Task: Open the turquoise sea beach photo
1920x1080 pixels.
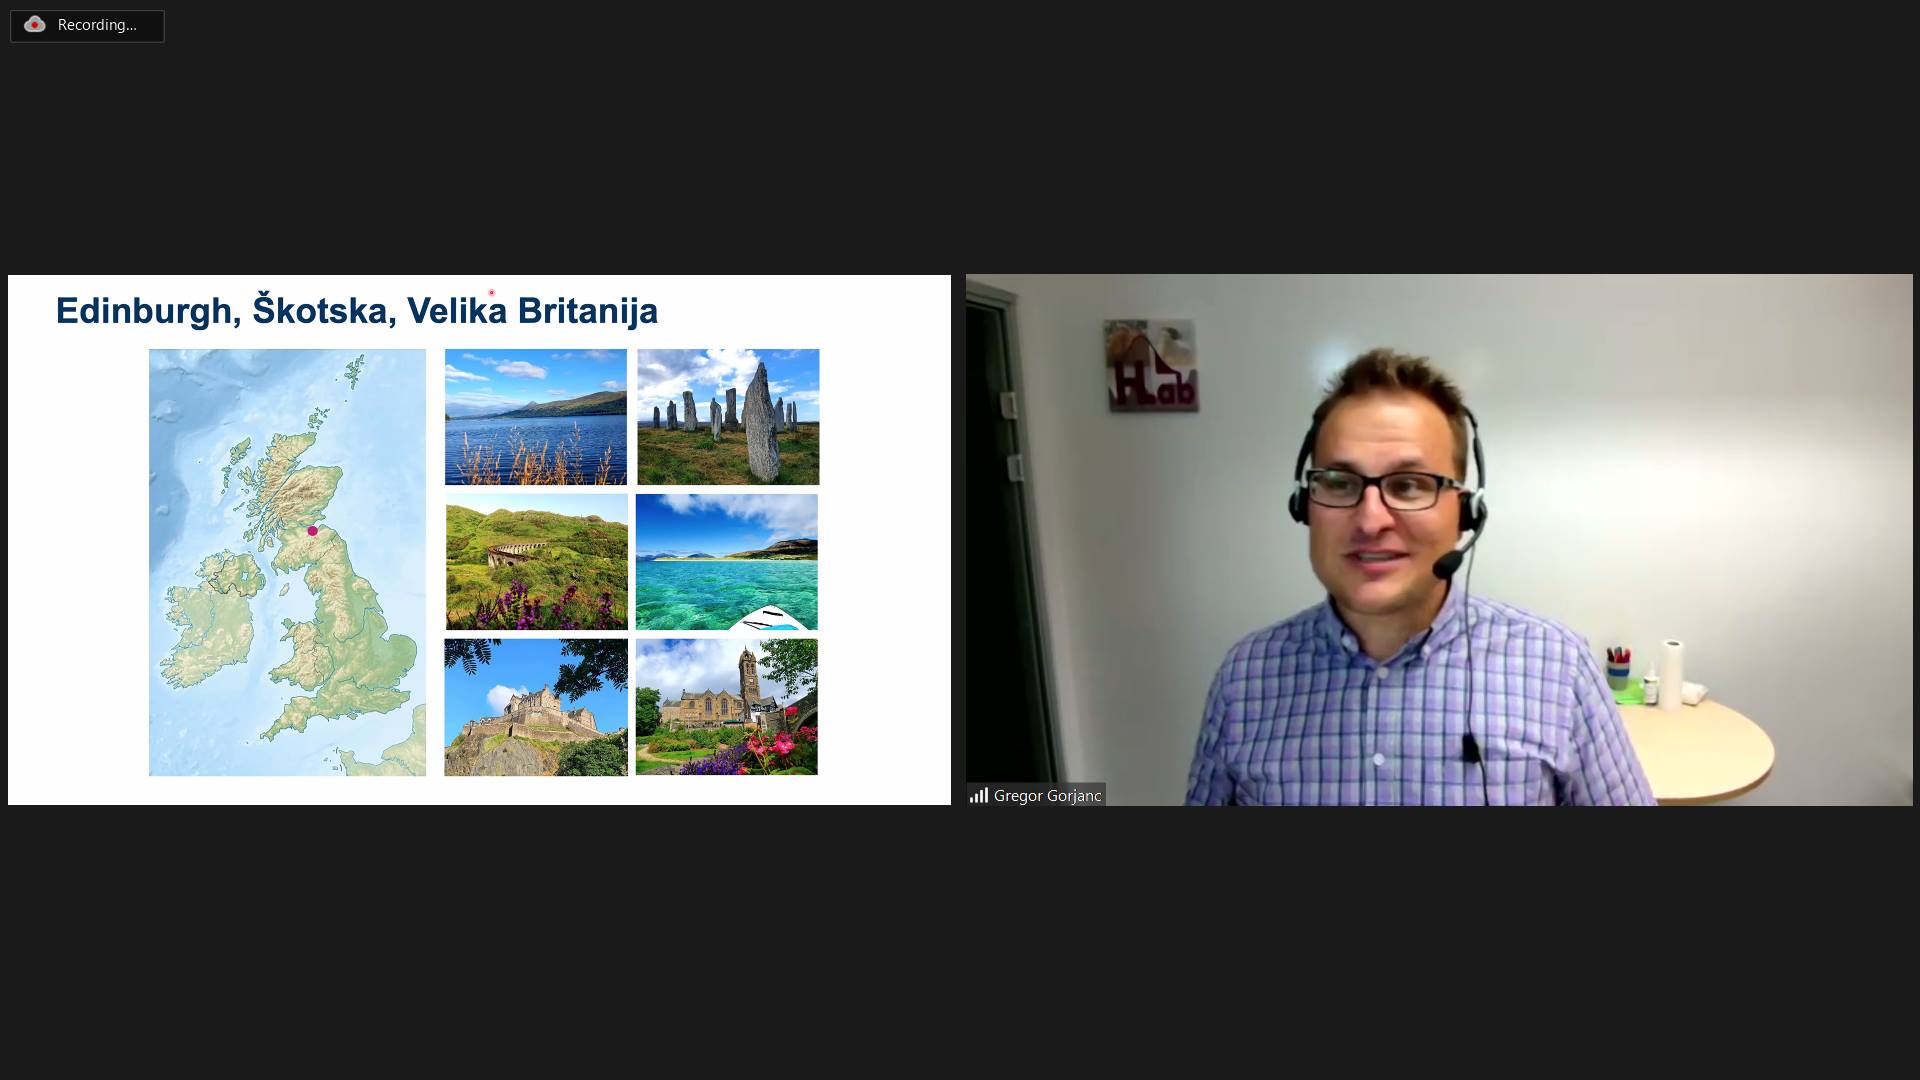Action: click(x=727, y=562)
